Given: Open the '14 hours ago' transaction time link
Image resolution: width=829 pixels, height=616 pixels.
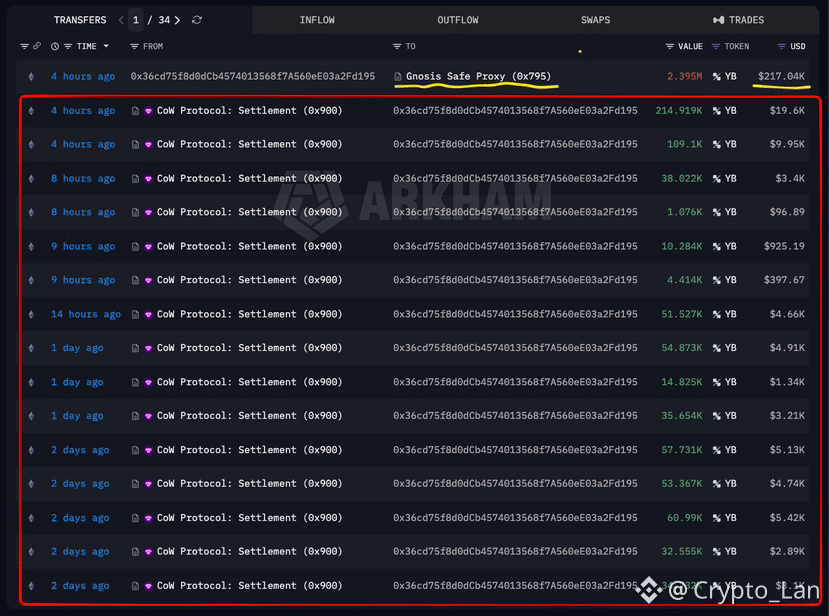Looking at the screenshot, I should tap(86, 314).
